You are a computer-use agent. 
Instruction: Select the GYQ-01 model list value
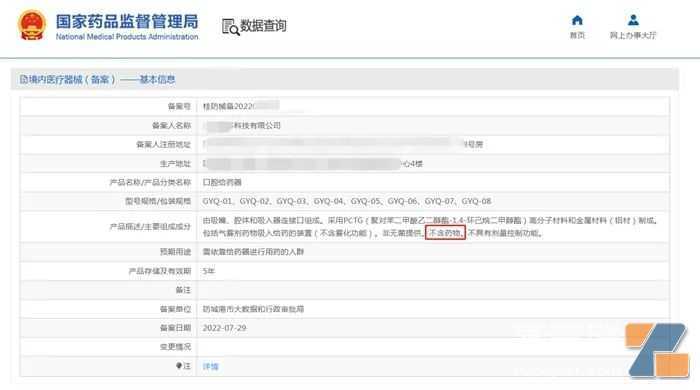click(347, 201)
